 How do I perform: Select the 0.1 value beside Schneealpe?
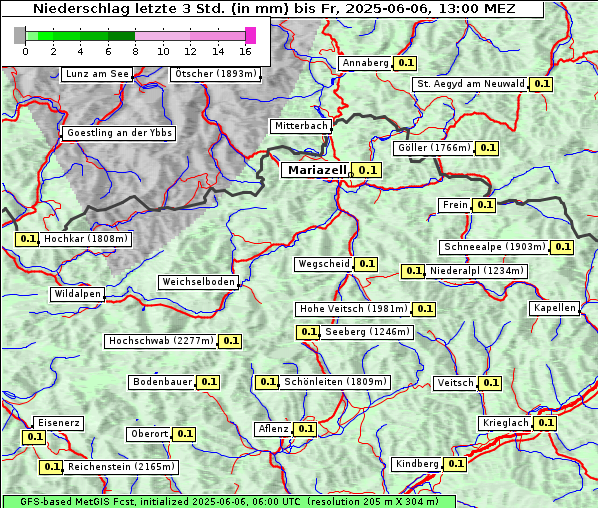pos(562,247)
